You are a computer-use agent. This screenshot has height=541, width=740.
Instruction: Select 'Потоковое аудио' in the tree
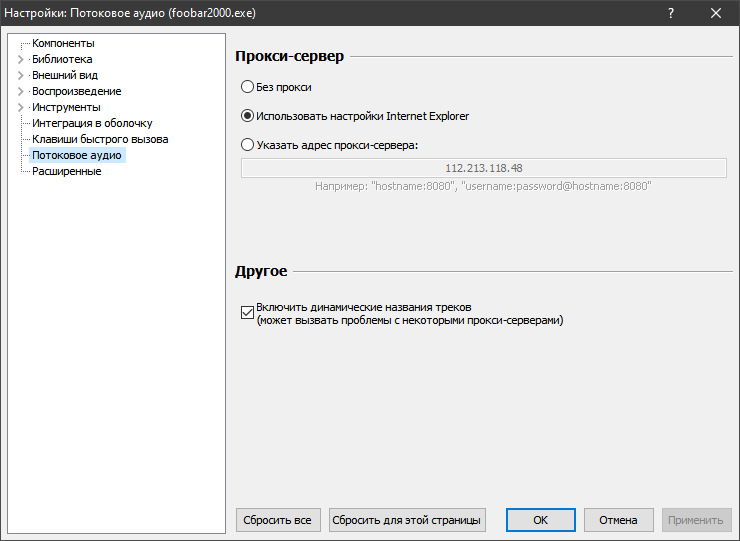click(x=77, y=156)
